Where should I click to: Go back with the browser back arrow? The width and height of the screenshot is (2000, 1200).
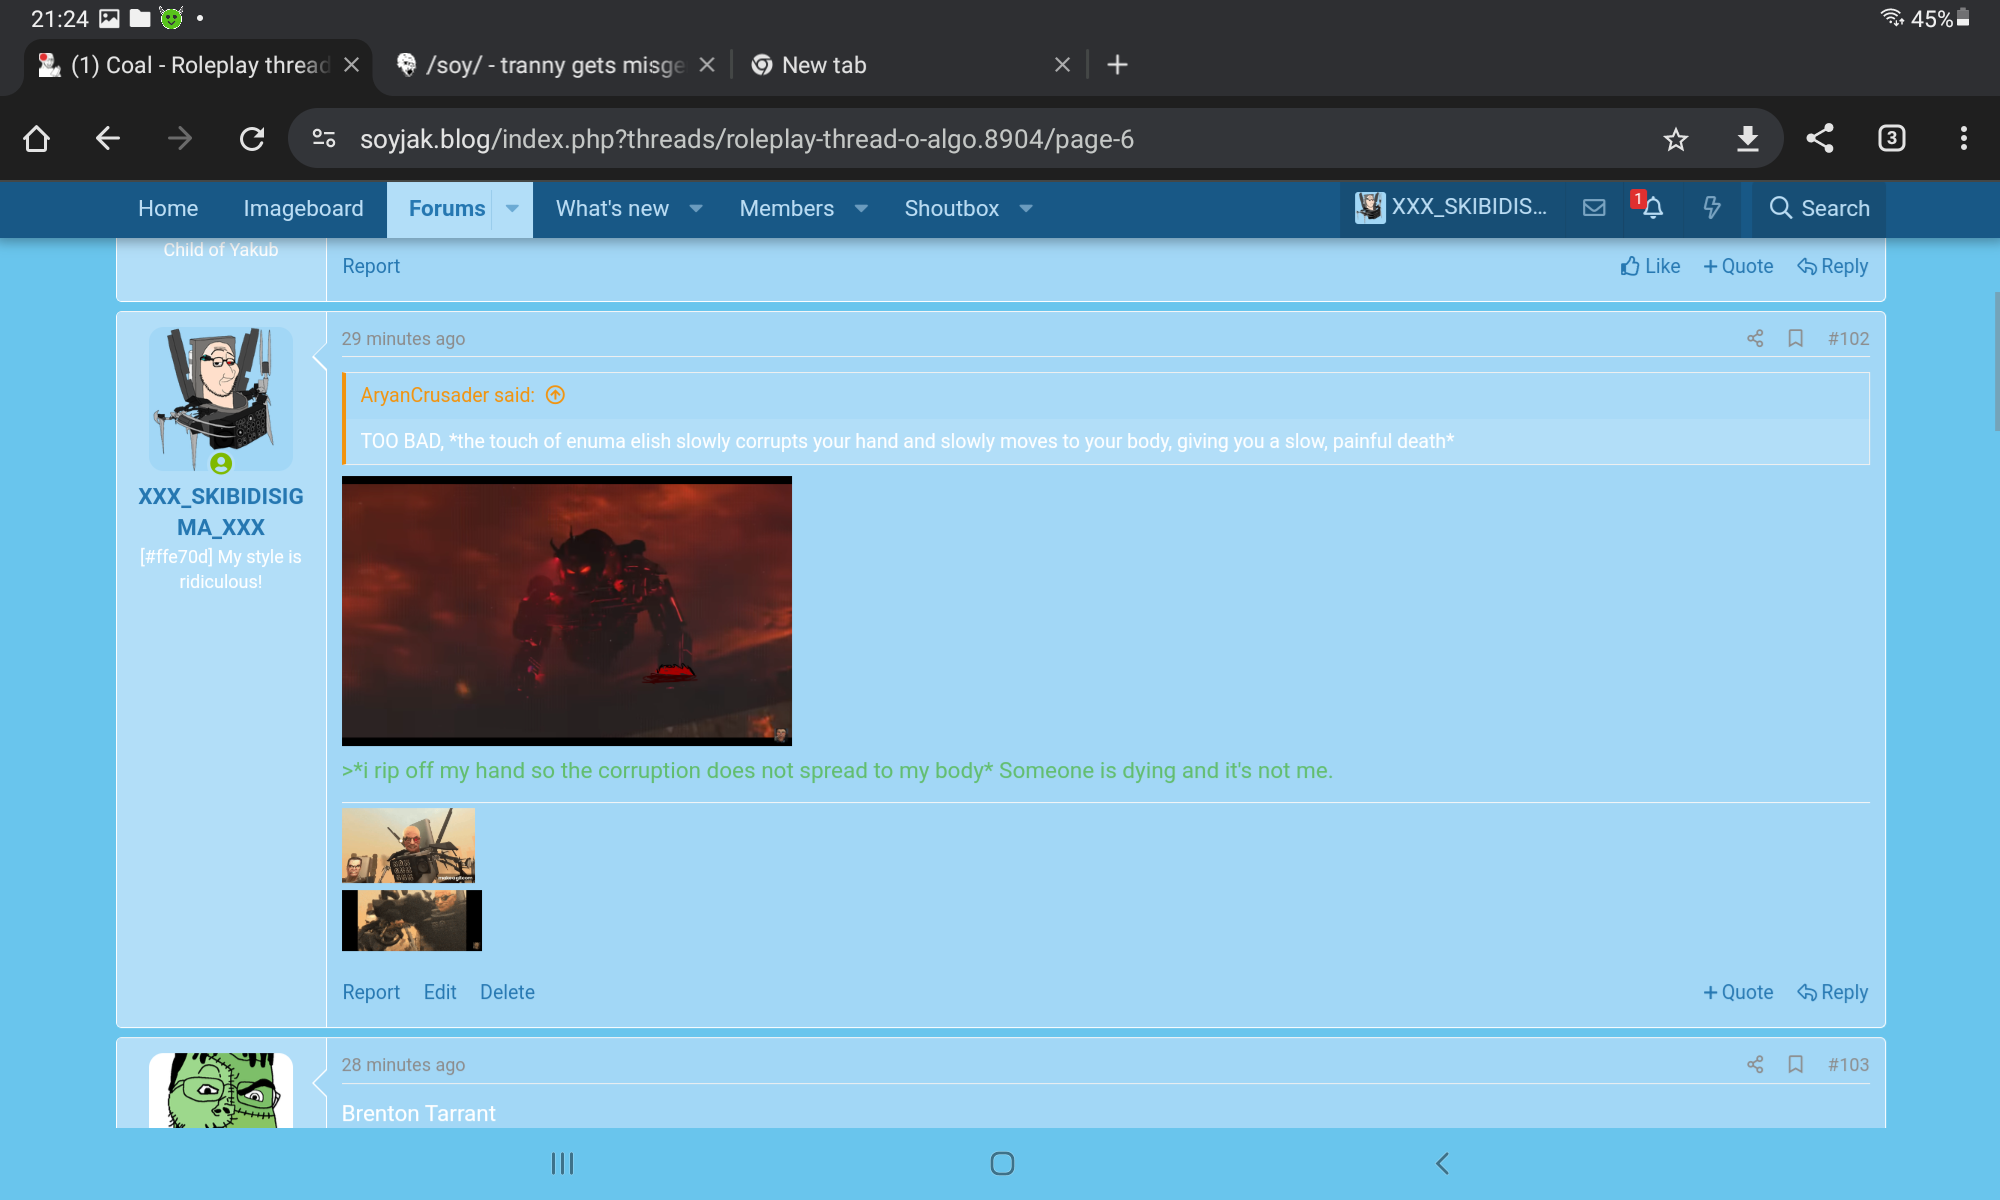coord(108,138)
